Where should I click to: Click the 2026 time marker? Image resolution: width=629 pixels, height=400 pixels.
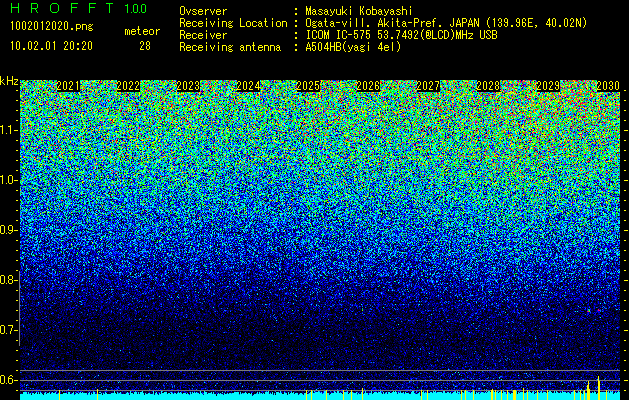tap(368, 86)
